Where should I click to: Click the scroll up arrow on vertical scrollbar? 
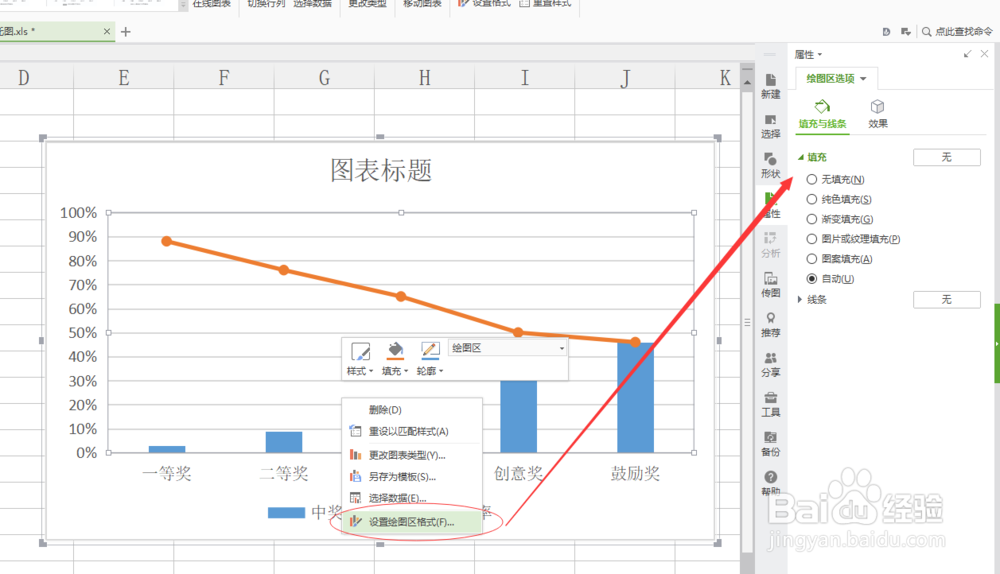747,82
